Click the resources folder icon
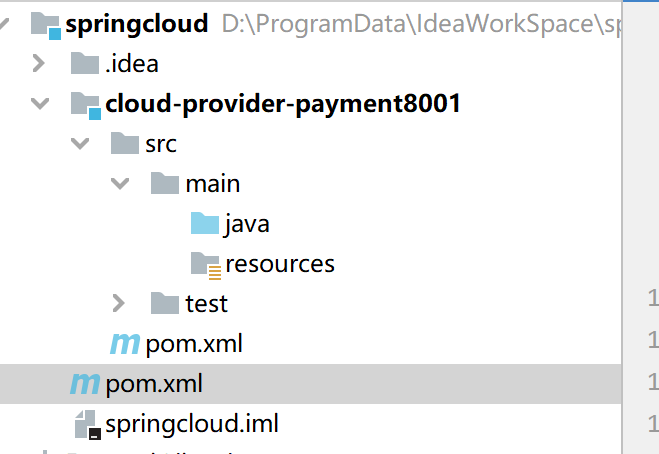The image size is (659, 454). 206,266
